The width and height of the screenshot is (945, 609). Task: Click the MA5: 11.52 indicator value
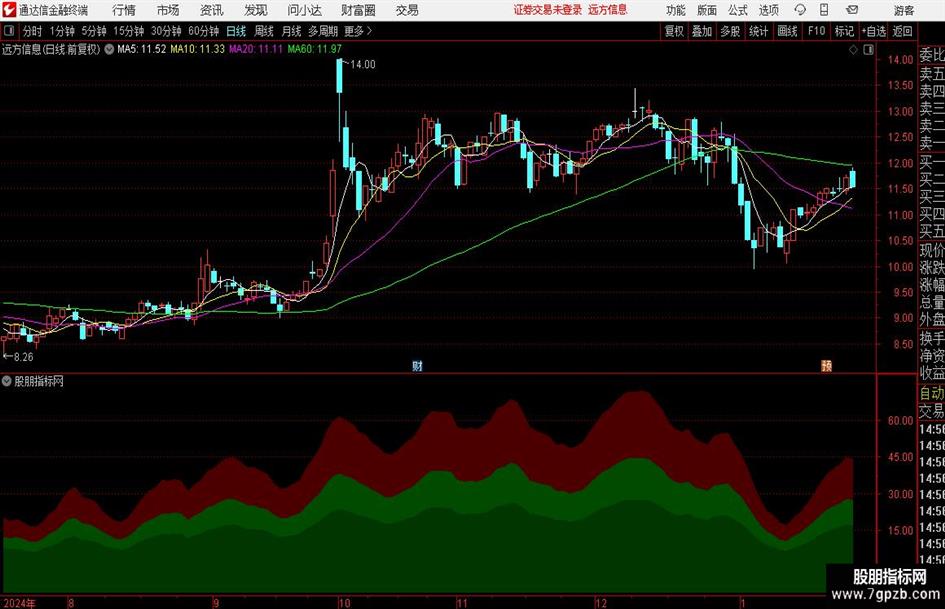[141, 49]
